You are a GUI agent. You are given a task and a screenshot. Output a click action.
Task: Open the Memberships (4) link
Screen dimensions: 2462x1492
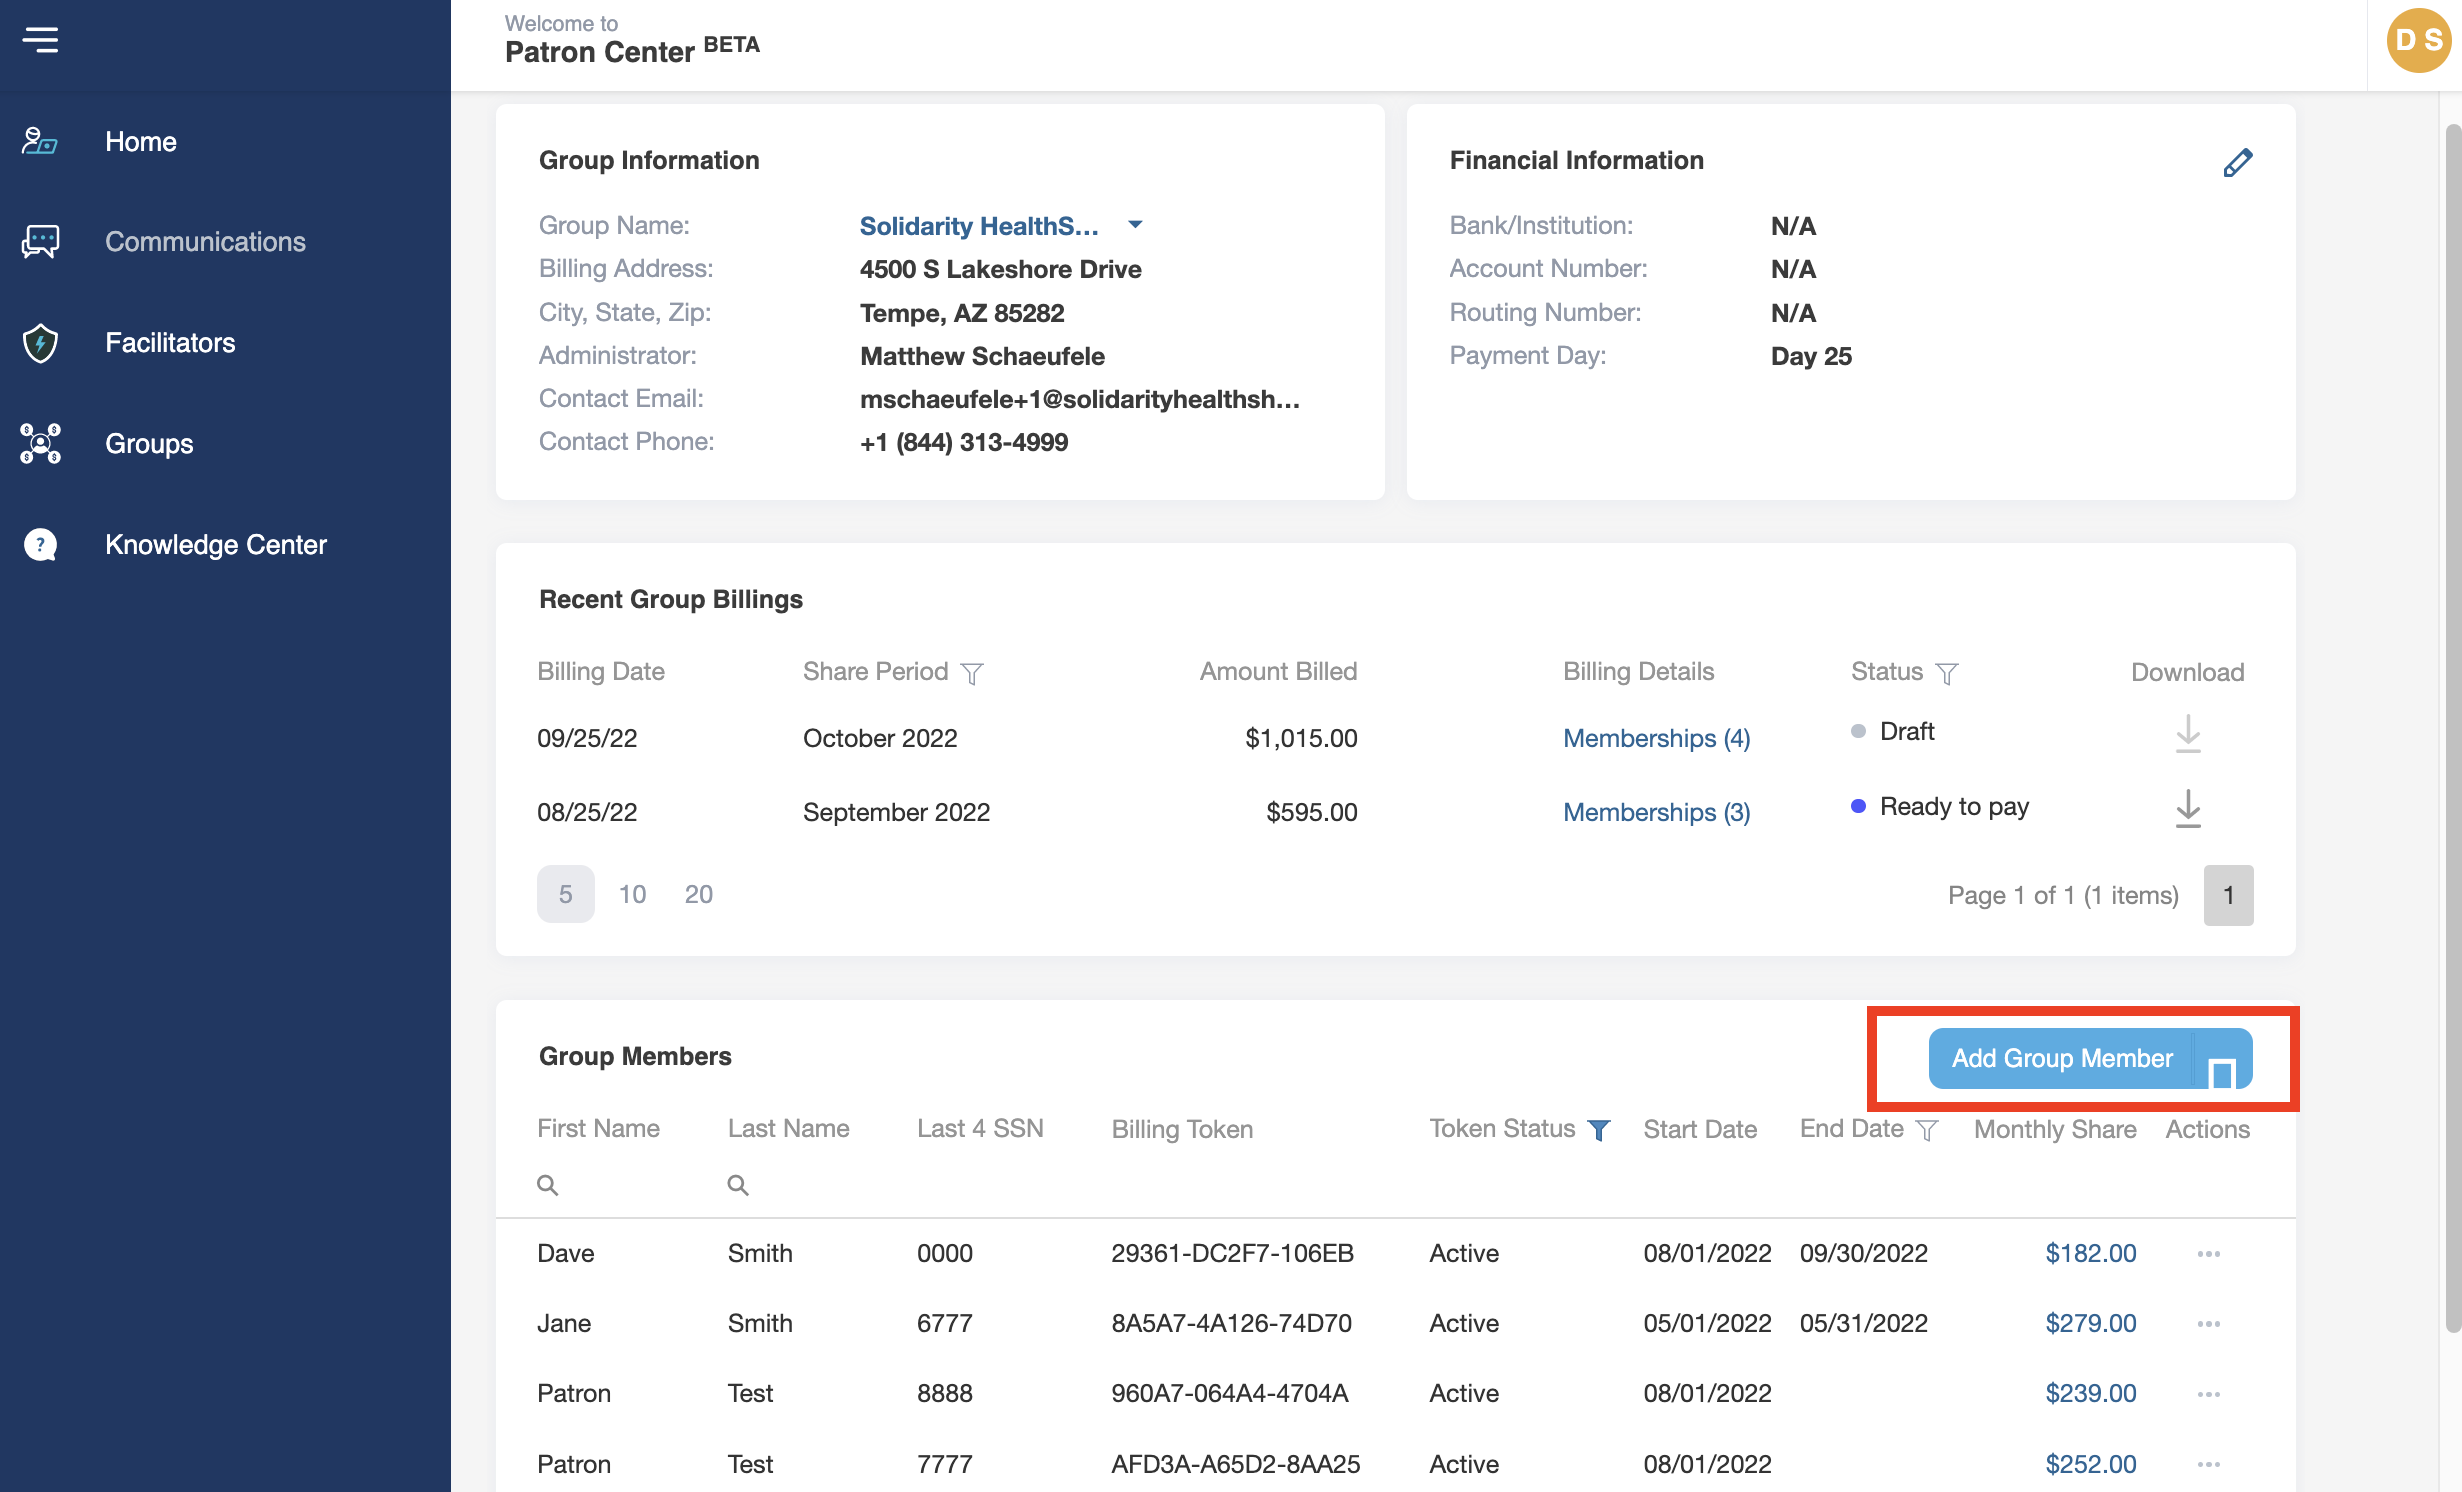1656,738
